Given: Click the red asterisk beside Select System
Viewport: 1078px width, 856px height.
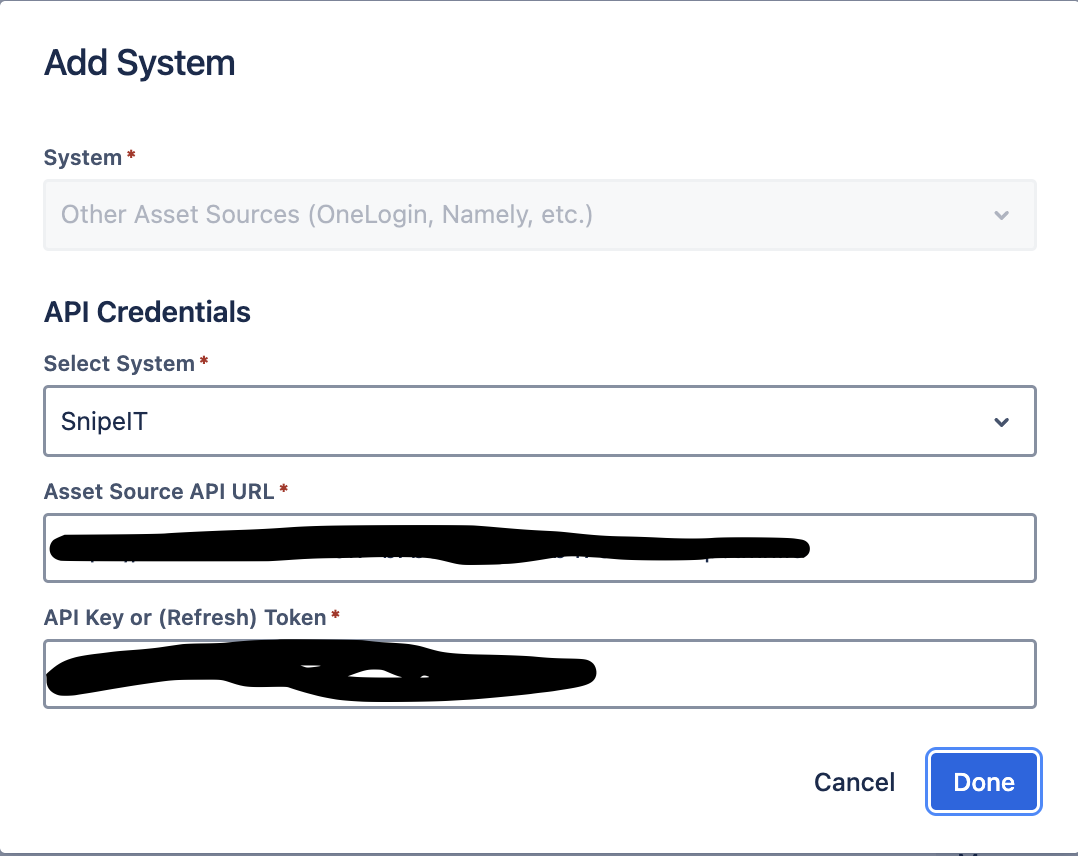Looking at the screenshot, I should tap(204, 360).
